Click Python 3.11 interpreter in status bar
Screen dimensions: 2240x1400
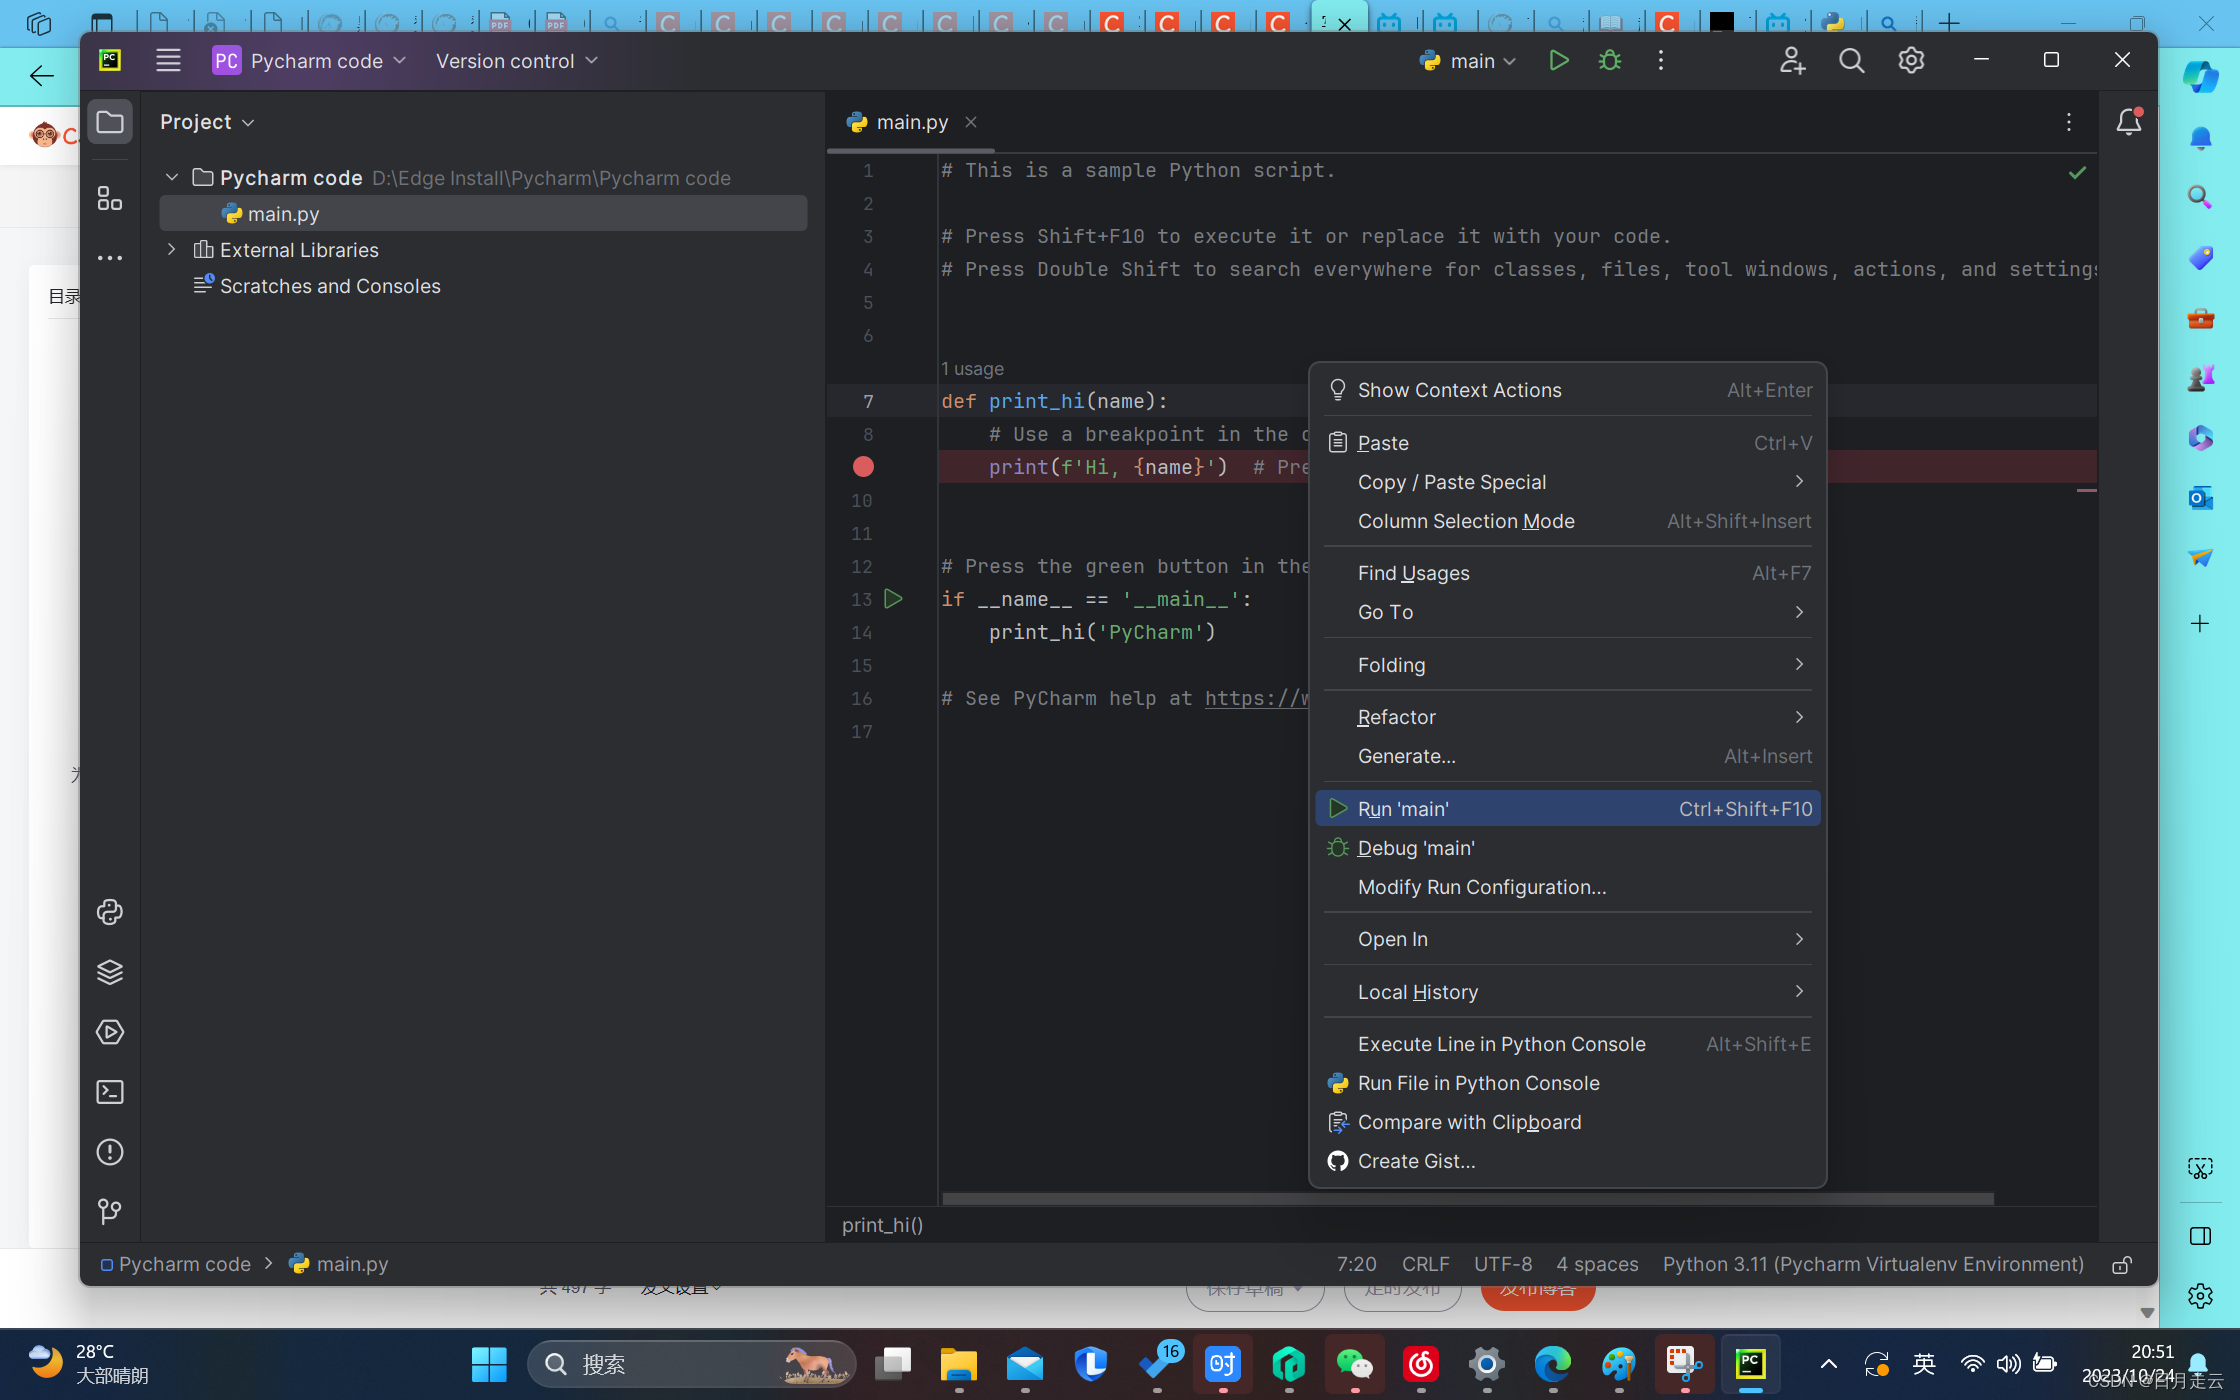coord(1873,1265)
